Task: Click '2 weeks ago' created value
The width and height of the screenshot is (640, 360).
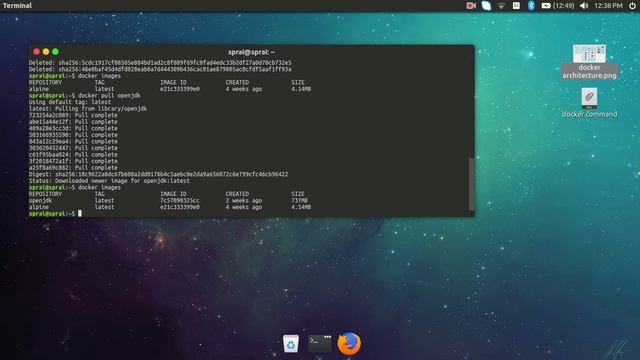Action: tap(244, 201)
